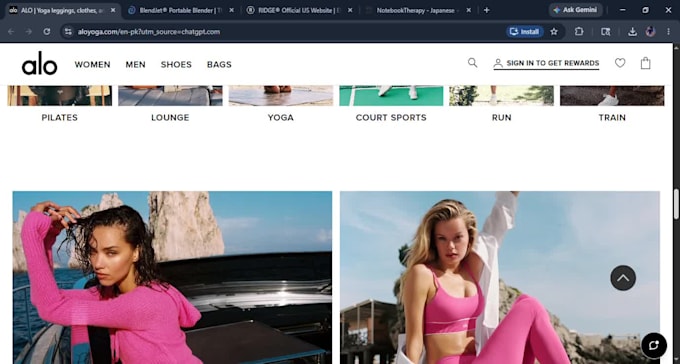Screen dimensions: 680x364
Task: Open the BAGS menu
Action: (219, 65)
